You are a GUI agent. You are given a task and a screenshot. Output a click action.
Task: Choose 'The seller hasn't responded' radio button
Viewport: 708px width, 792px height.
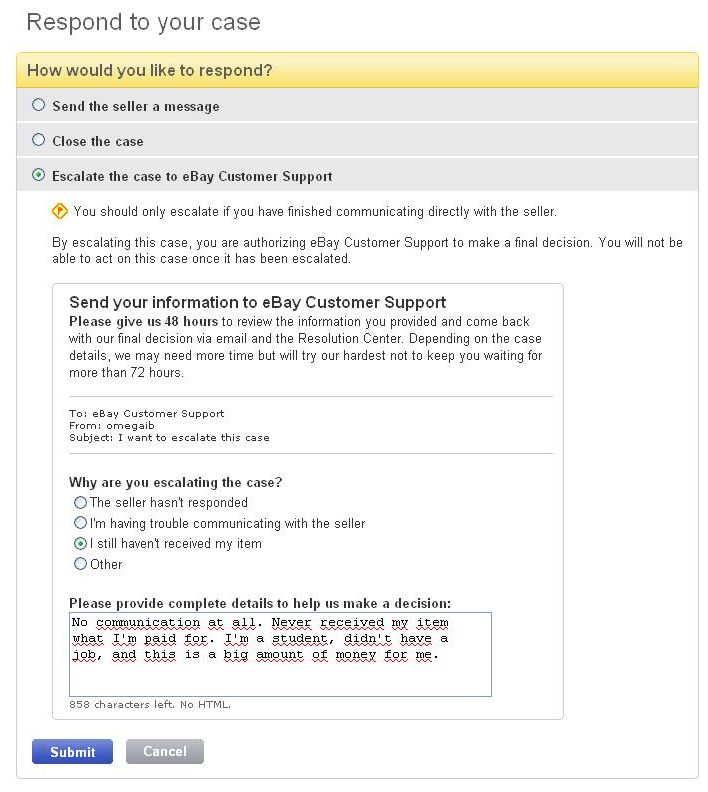coord(81,502)
